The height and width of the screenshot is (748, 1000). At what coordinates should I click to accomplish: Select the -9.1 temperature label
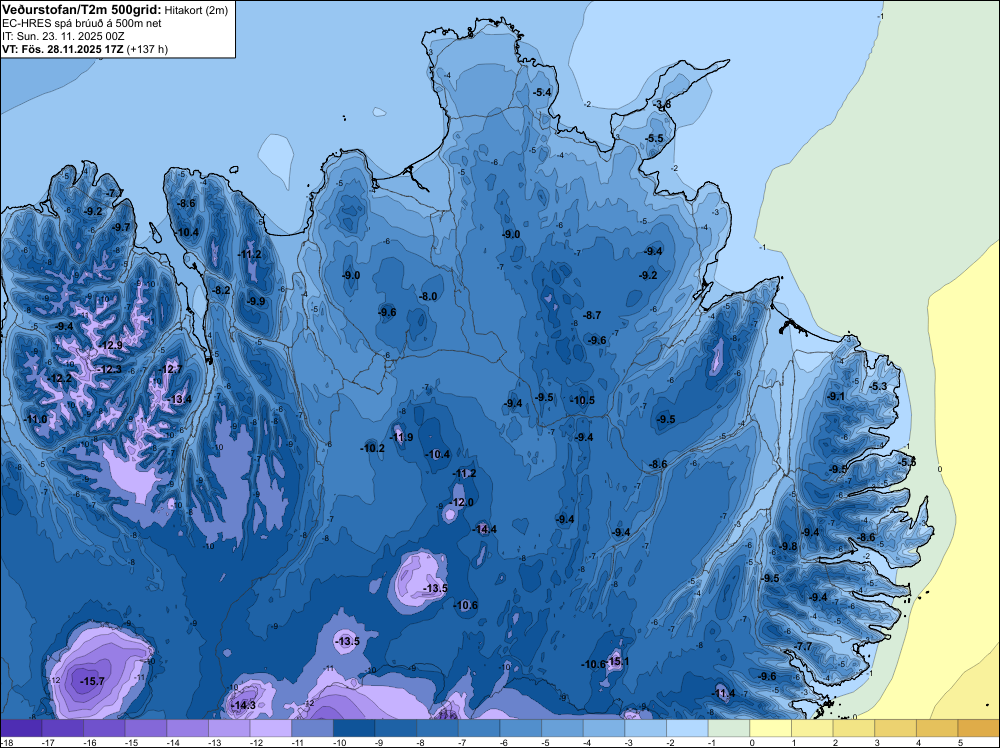coord(835,396)
